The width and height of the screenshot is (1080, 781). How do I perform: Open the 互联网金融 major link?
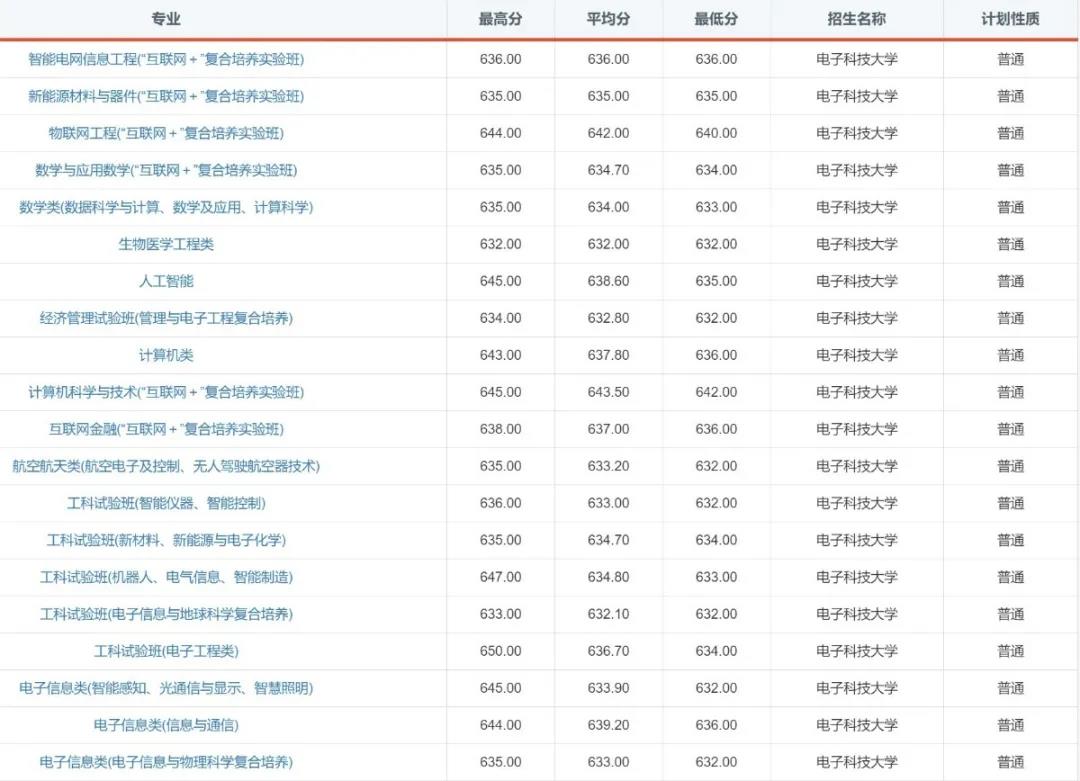click(x=165, y=429)
